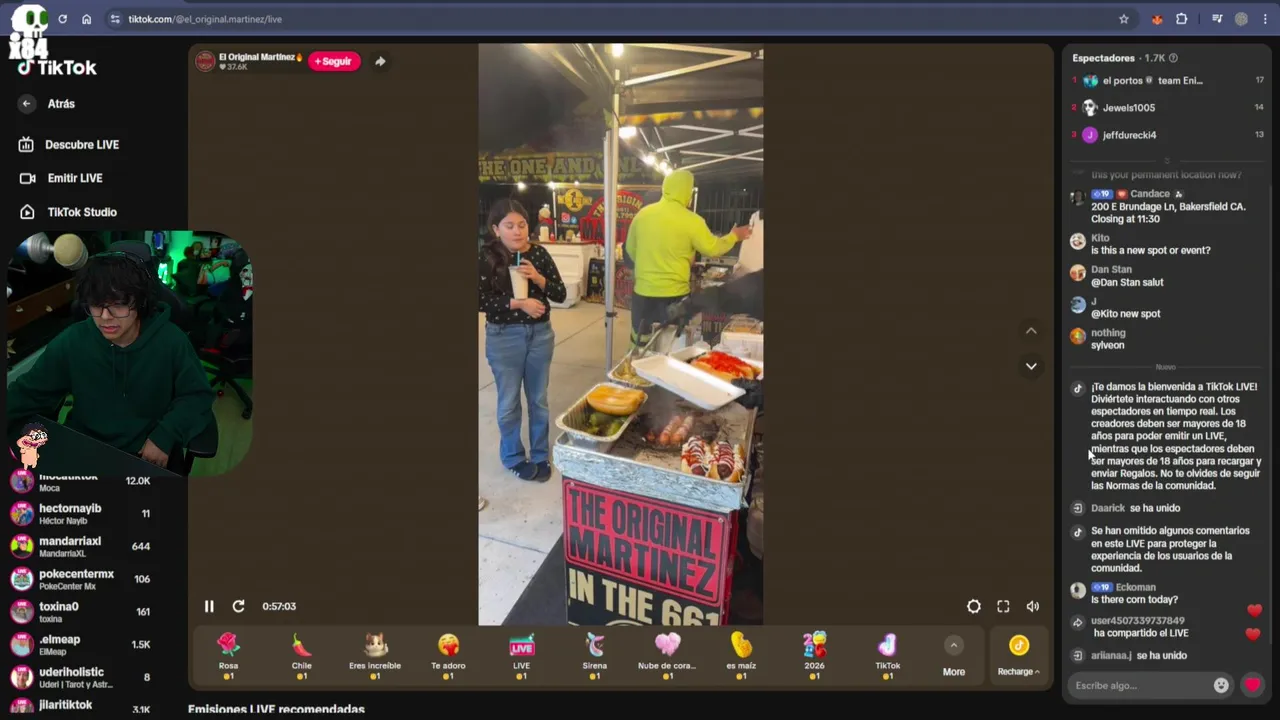The image size is (1280, 720).
Task: Pause the live video
Action: coord(209,606)
